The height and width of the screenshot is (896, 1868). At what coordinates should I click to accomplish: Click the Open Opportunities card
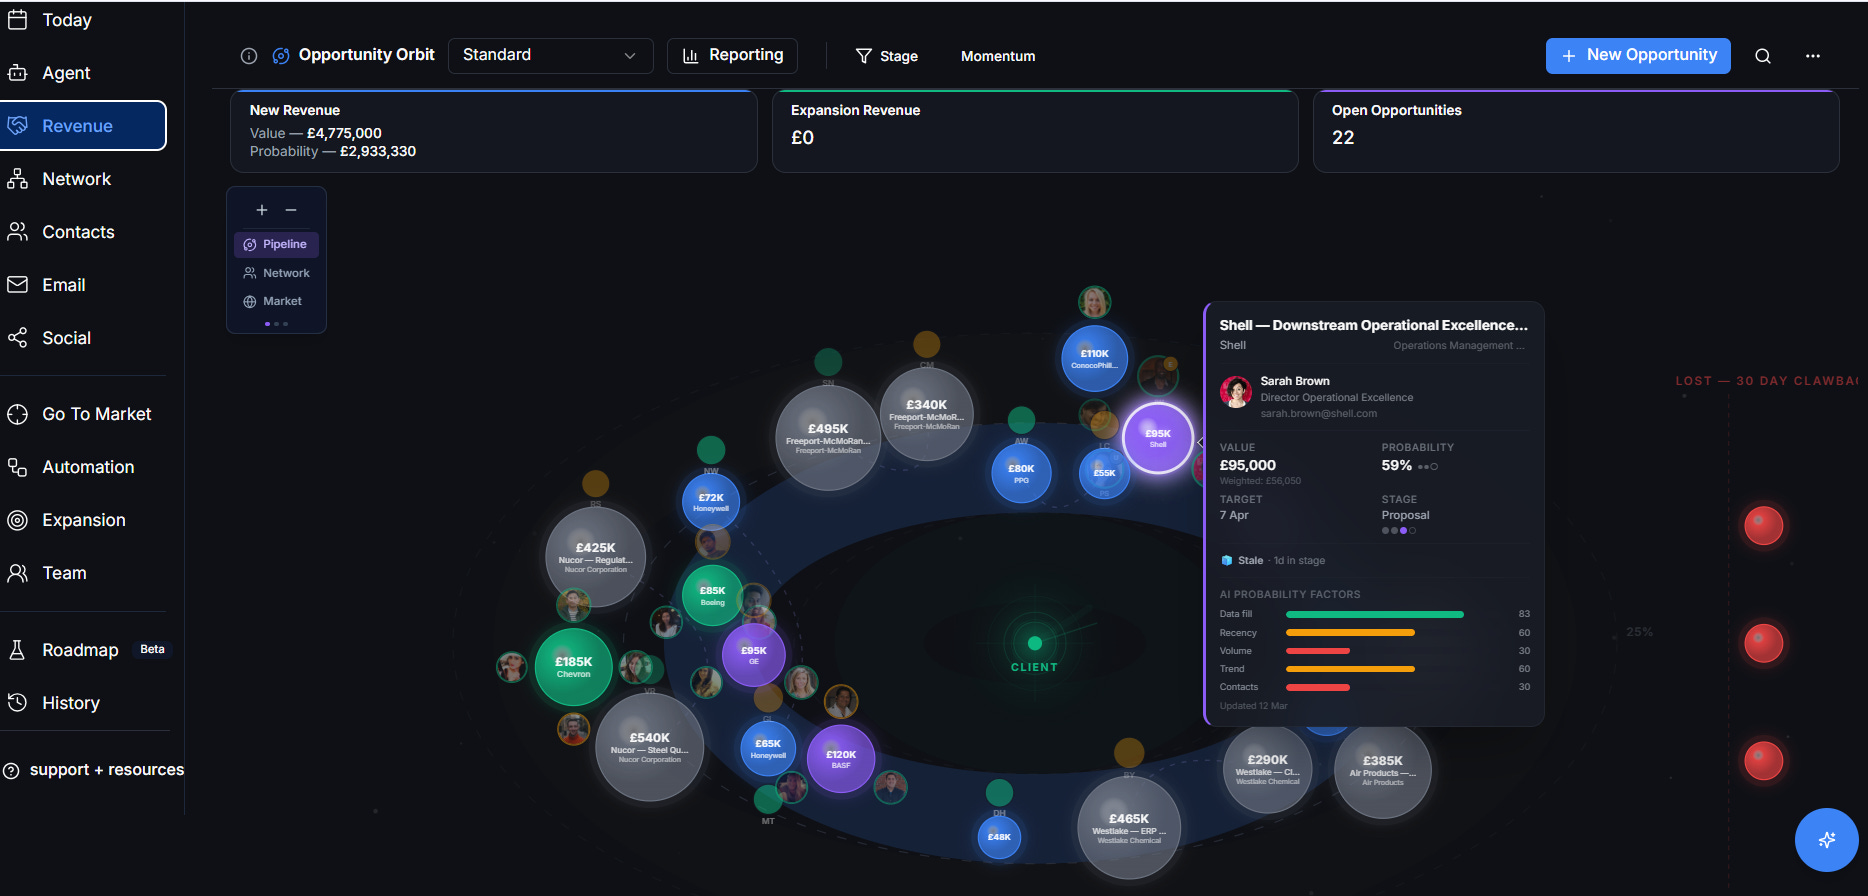1576,131
